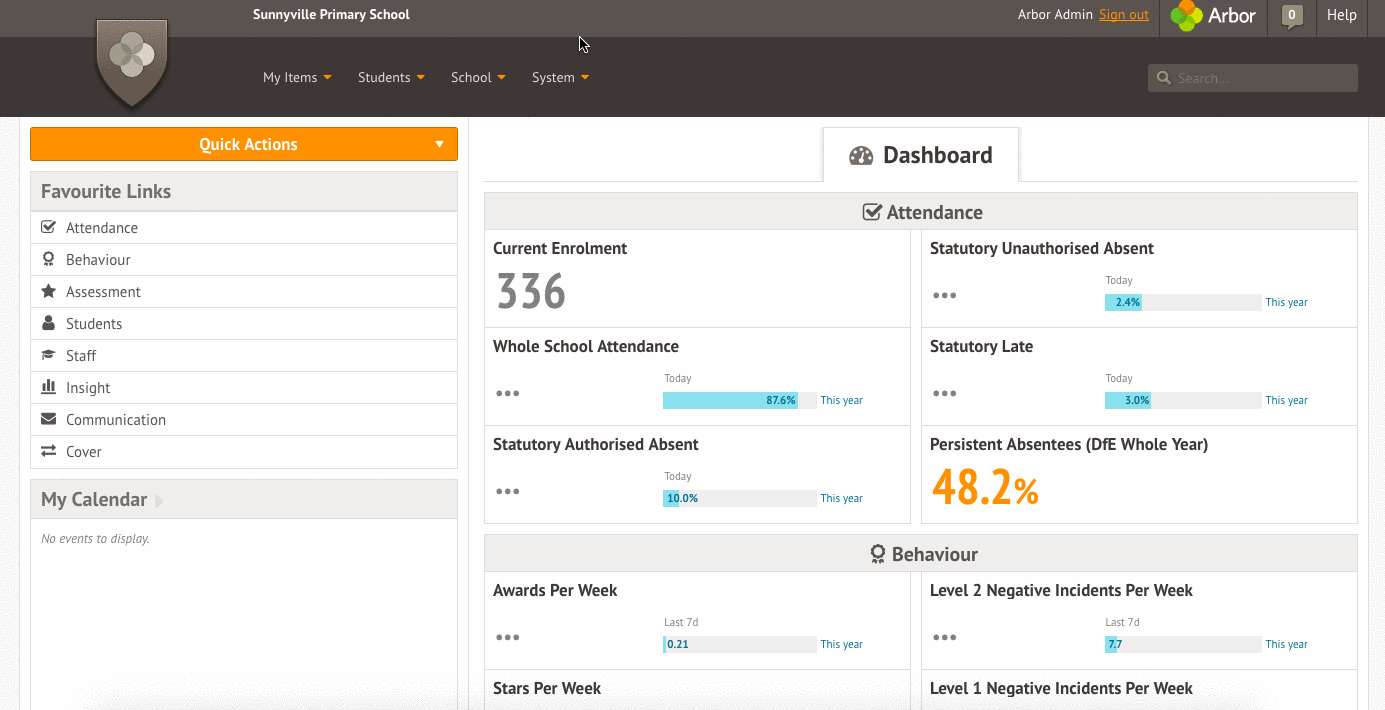This screenshot has width=1385, height=710.
Task: Open the Communication favourite link
Action: click(244, 419)
